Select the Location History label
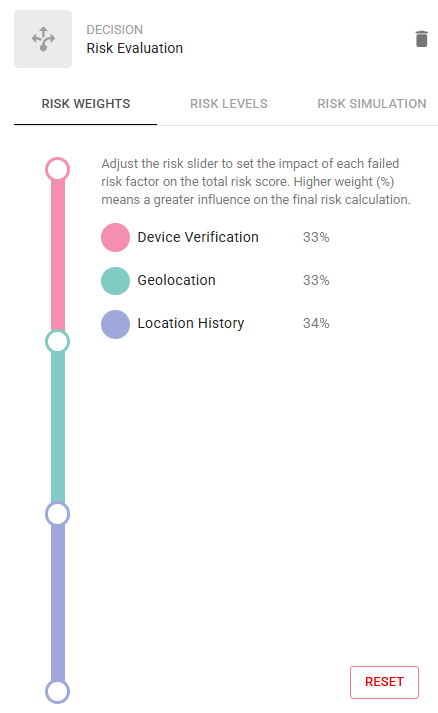The width and height of the screenshot is (438, 713). point(191,323)
